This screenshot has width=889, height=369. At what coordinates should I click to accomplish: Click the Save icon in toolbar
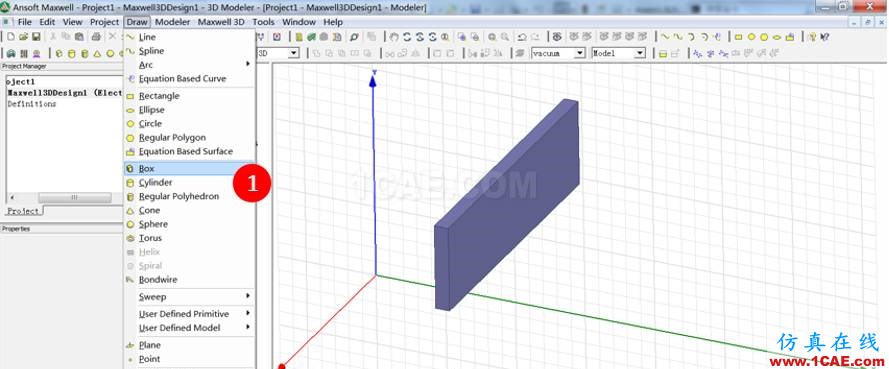(36, 37)
